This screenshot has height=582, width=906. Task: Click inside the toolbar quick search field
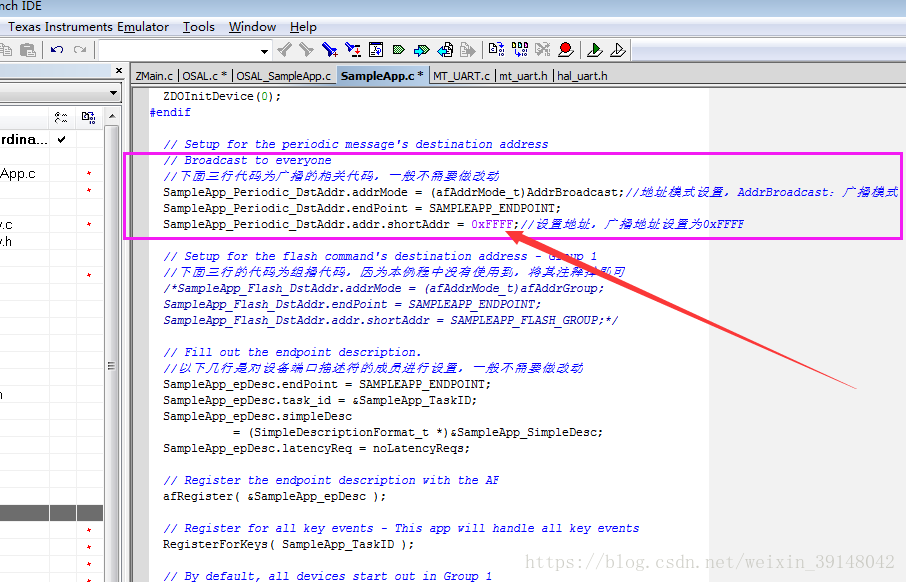(179, 51)
